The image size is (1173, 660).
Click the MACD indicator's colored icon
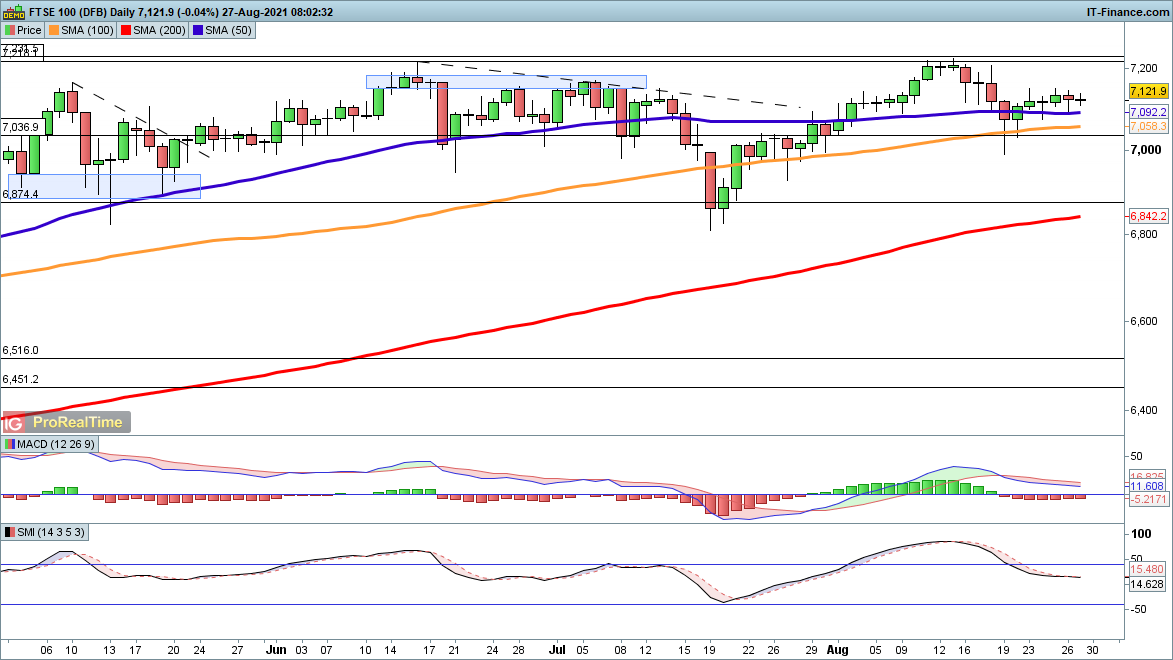(10, 444)
